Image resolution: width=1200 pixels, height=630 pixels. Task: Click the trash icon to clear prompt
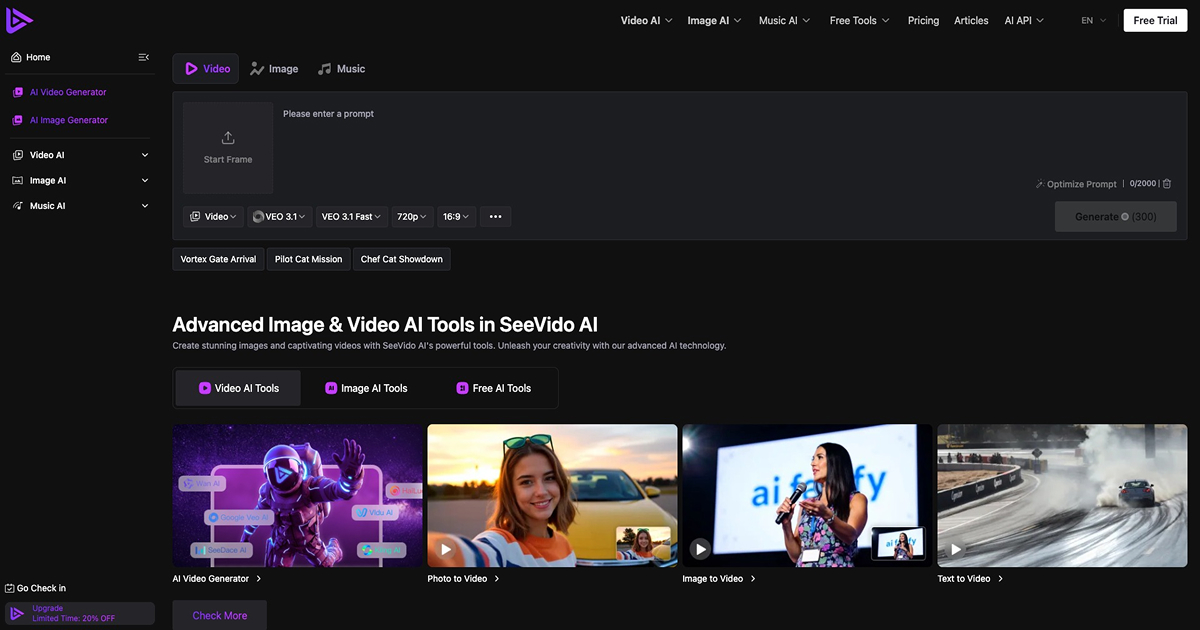pyautogui.click(x=1167, y=184)
